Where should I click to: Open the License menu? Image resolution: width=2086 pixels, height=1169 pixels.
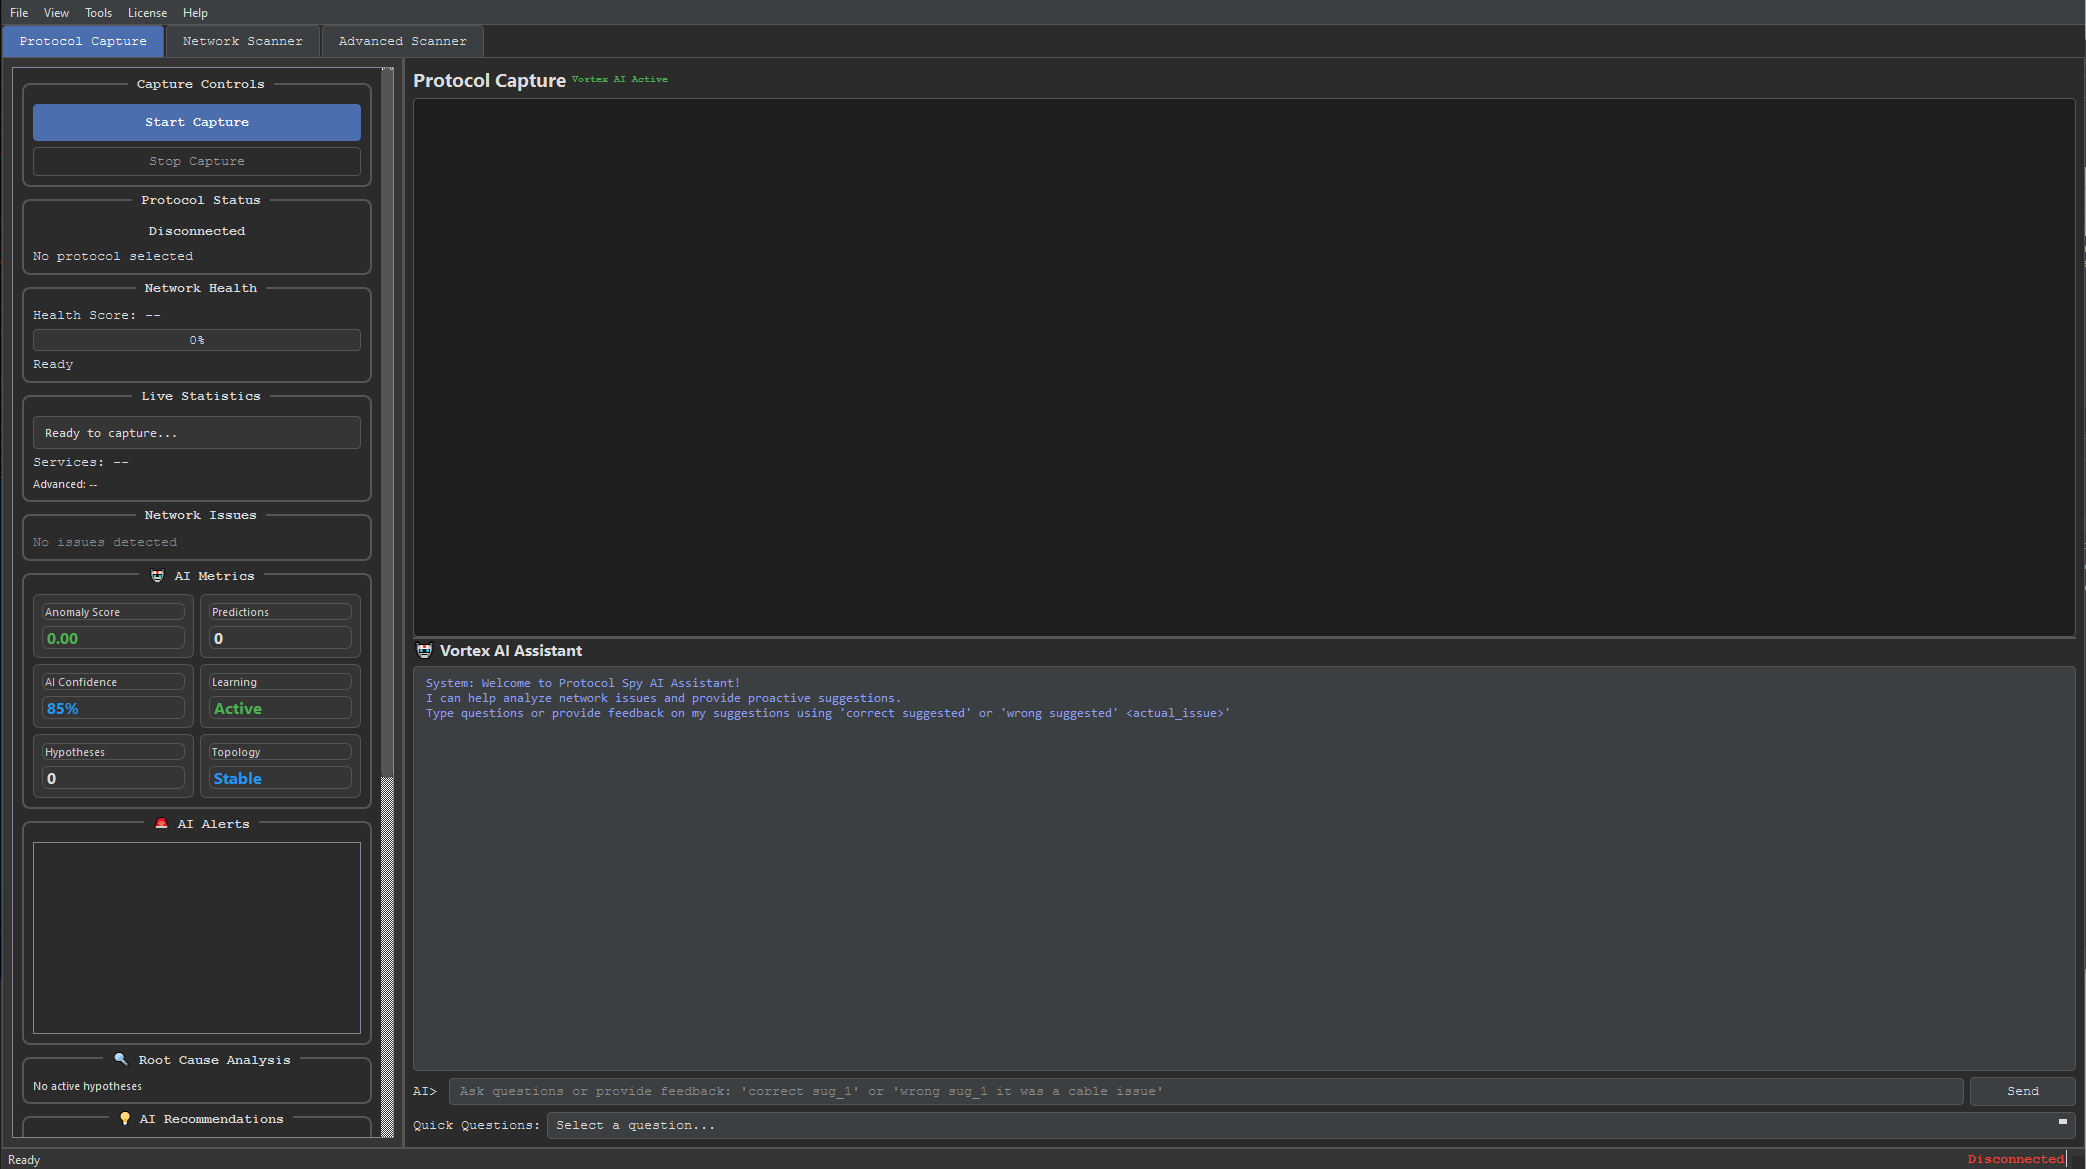coord(147,13)
